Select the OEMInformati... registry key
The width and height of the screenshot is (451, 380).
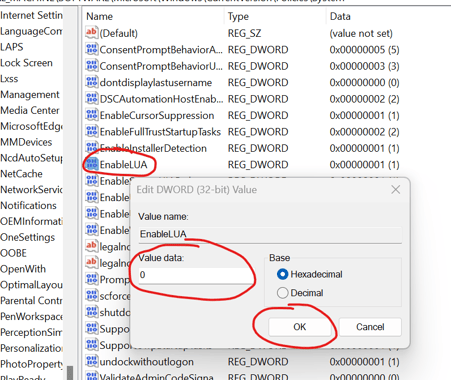click(x=31, y=221)
